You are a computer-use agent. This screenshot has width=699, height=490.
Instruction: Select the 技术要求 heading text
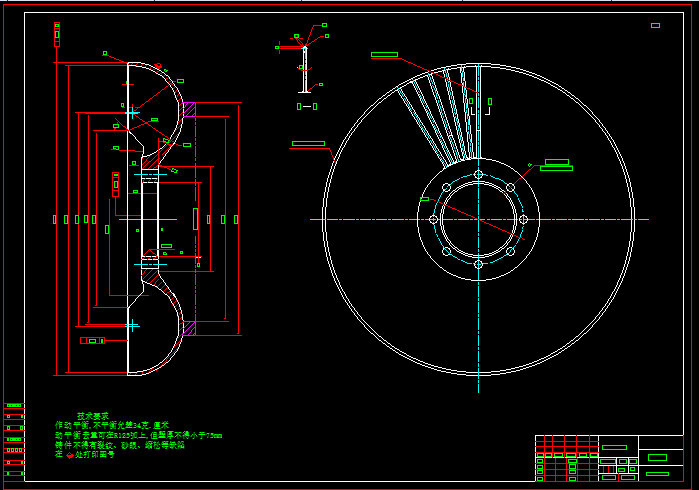pos(93,416)
